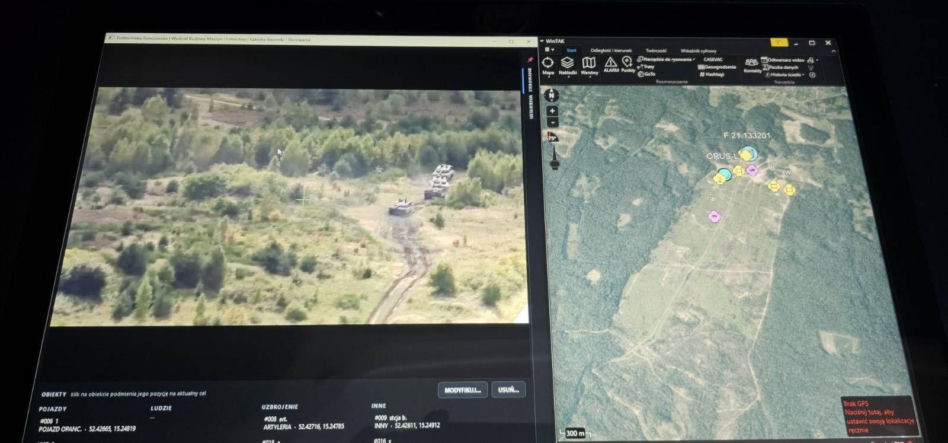This screenshot has width=948, height=443.
Task: Select the F.21.133201 map marker
Action: 748,154
